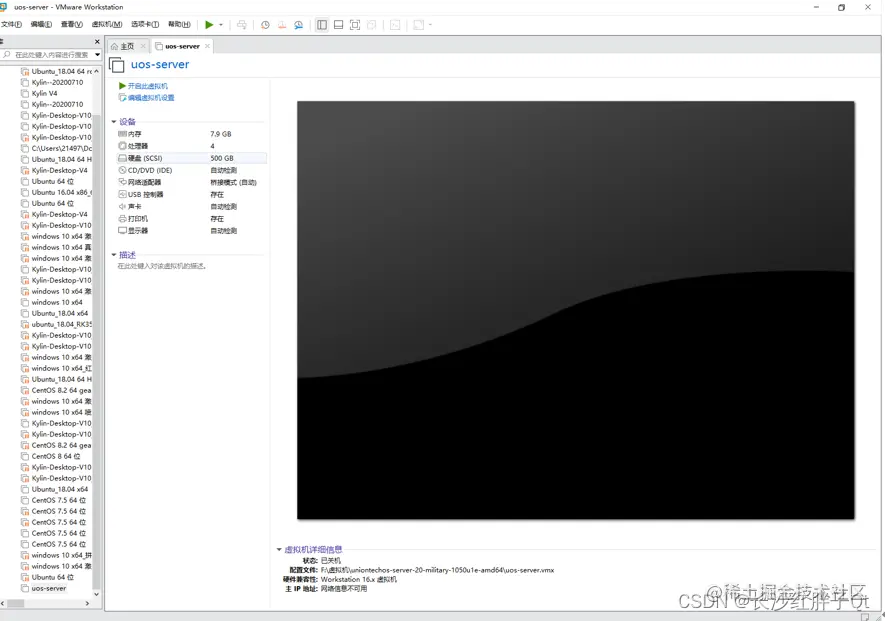Viewport: 885px width, 621px height.
Task: Click the USB 控制器 device icon
Action: click(x=122, y=194)
